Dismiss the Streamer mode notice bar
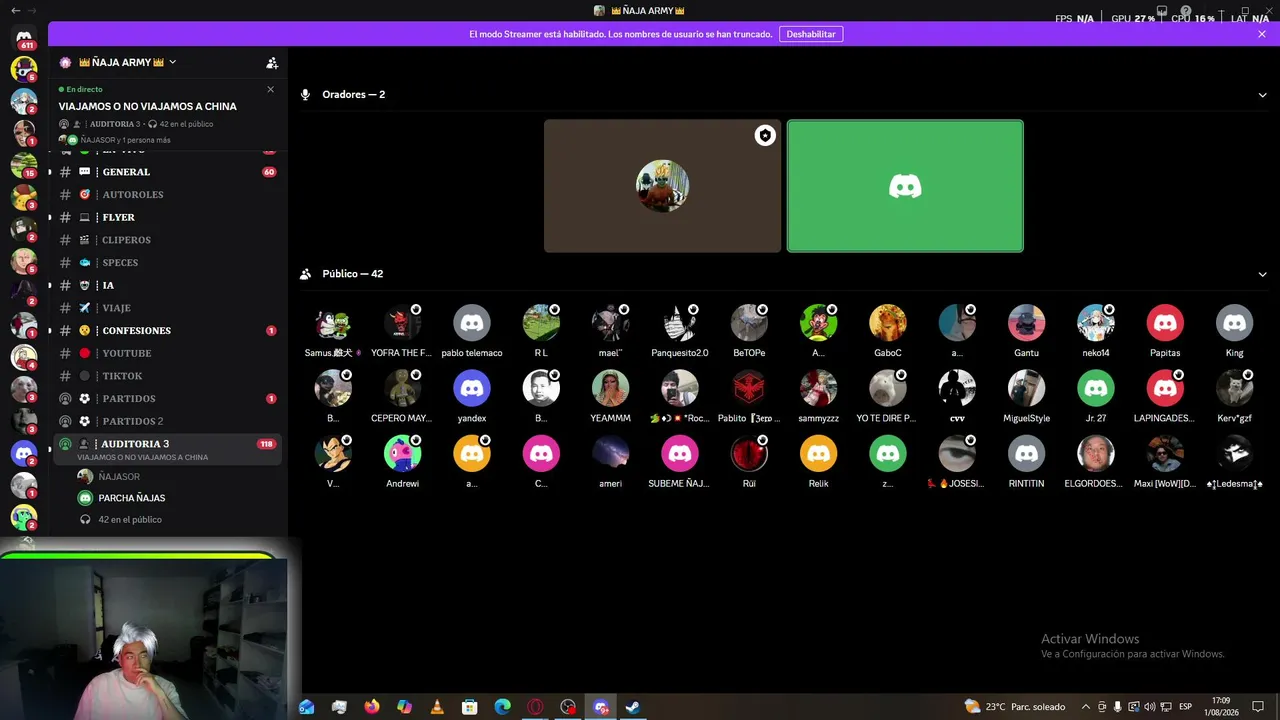This screenshot has width=1280, height=720. (x=1262, y=34)
